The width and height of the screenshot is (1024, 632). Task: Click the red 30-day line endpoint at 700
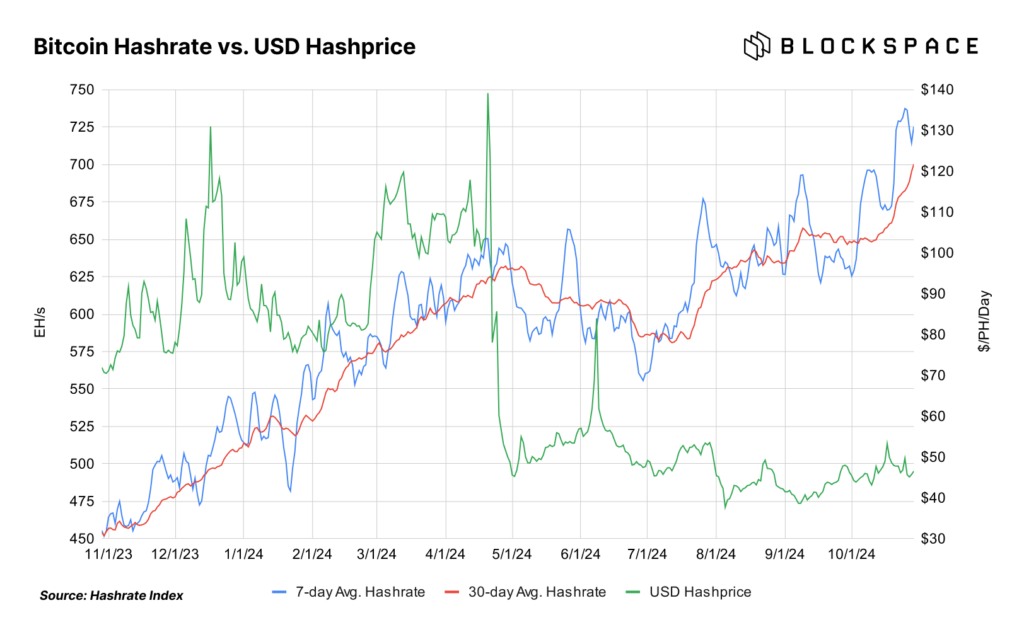pos(913,165)
